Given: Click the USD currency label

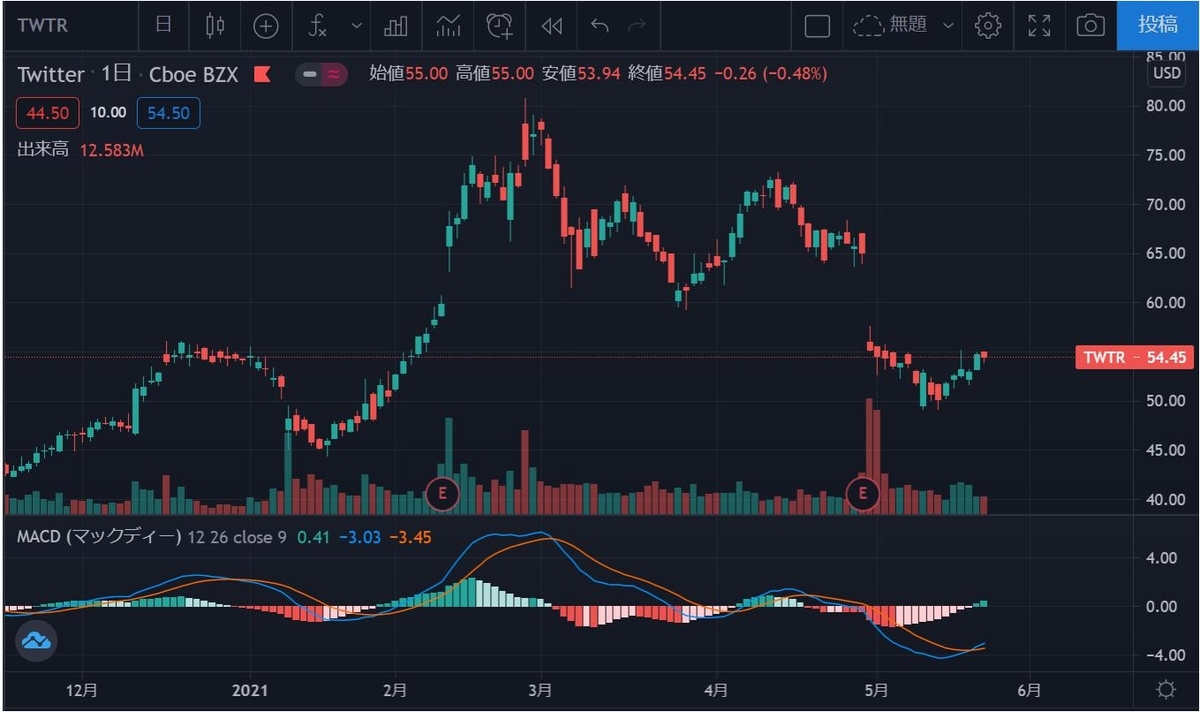Looking at the screenshot, I should point(1166,73).
